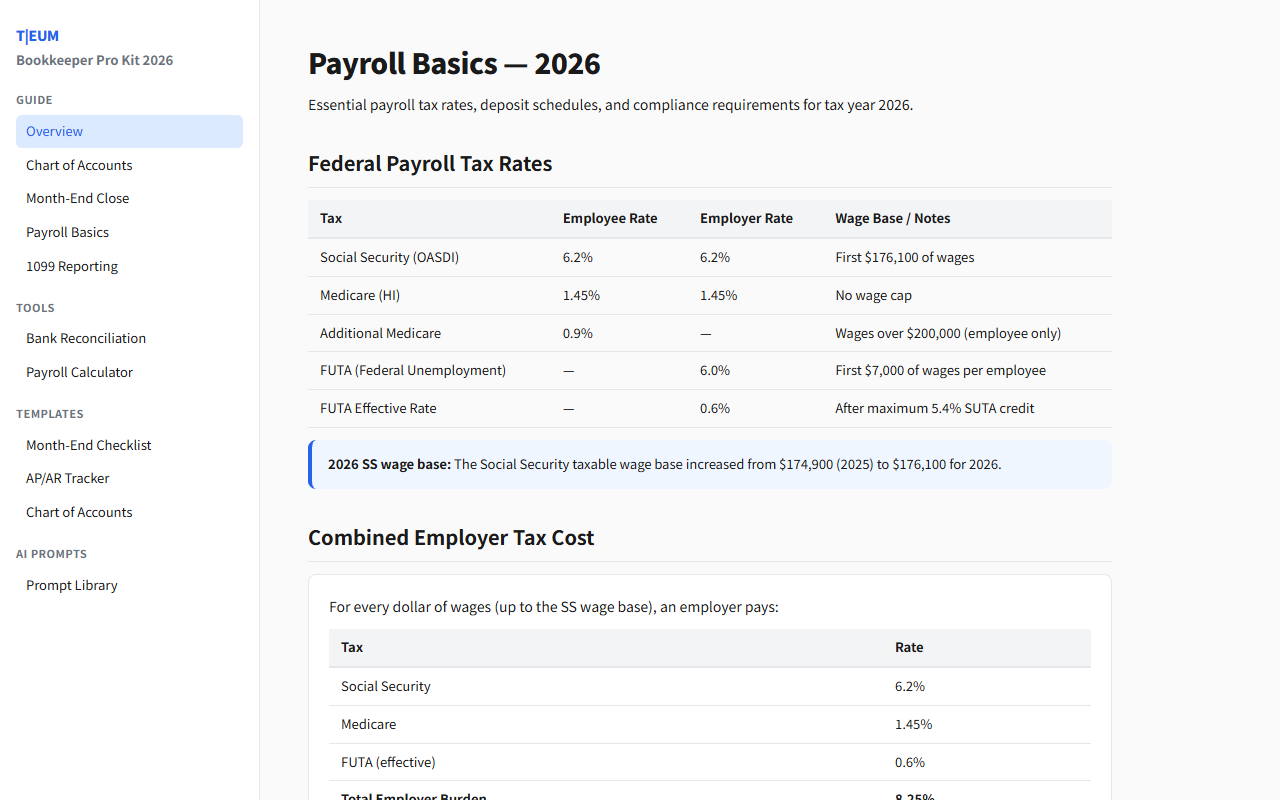Open the Month-End Close guide

77,198
